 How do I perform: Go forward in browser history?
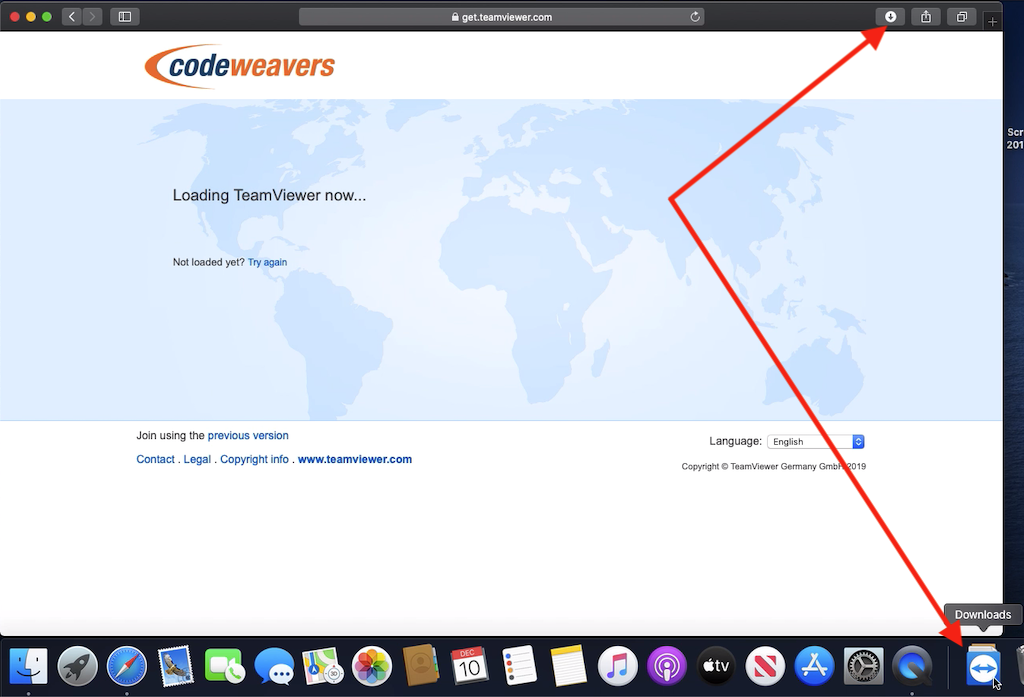tap(93, 17)
